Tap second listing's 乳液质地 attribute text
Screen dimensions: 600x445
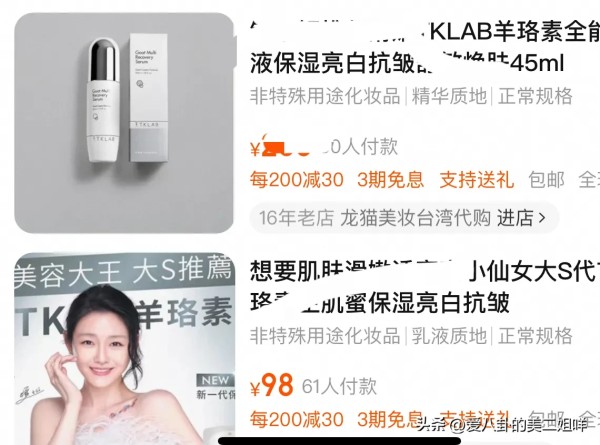[449, 336]
